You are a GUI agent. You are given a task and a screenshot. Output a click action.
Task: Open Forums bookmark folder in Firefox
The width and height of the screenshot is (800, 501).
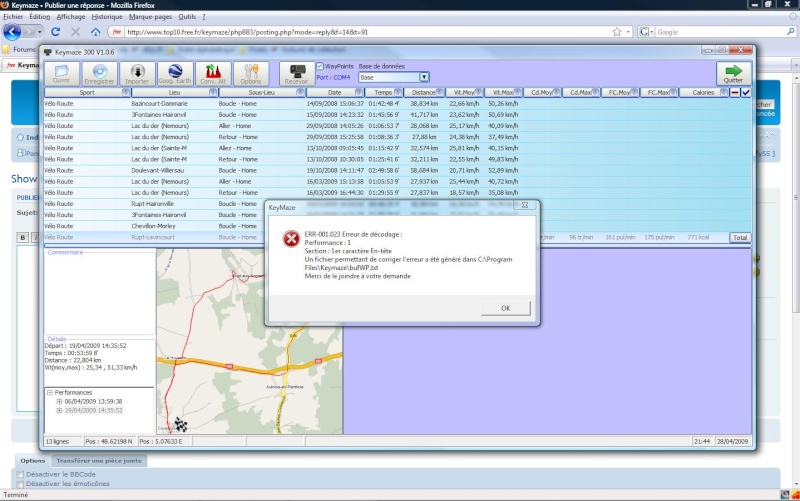19,49
